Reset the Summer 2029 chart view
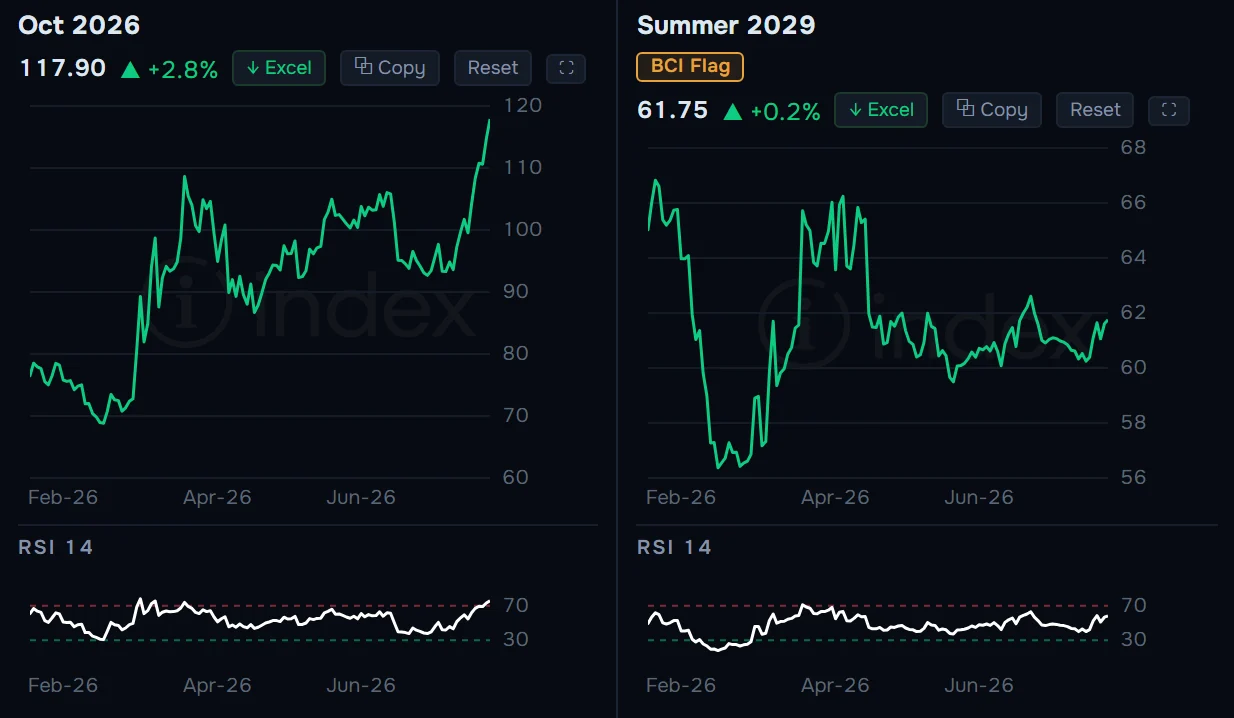Image resolution: width=1234 pixels, height=718 pixels. 1095,110
